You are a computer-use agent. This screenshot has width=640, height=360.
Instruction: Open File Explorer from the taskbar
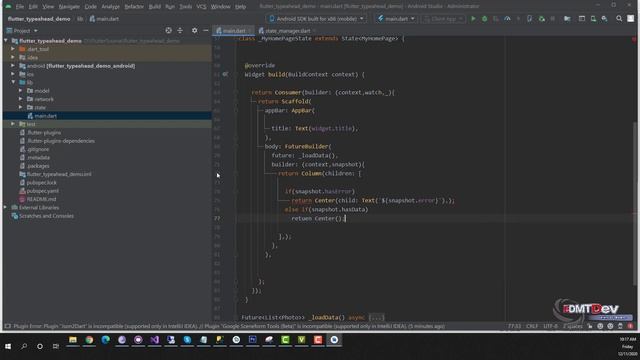(73, 340)
